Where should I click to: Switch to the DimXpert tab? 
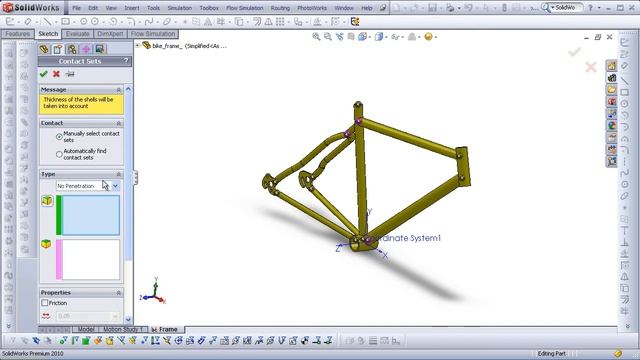coord(110,34)
